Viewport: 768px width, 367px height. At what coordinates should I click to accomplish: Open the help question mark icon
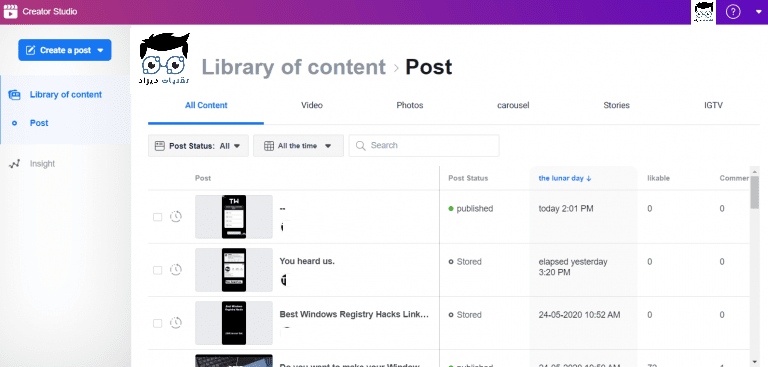pyautogui.click(x=733, y=12)
